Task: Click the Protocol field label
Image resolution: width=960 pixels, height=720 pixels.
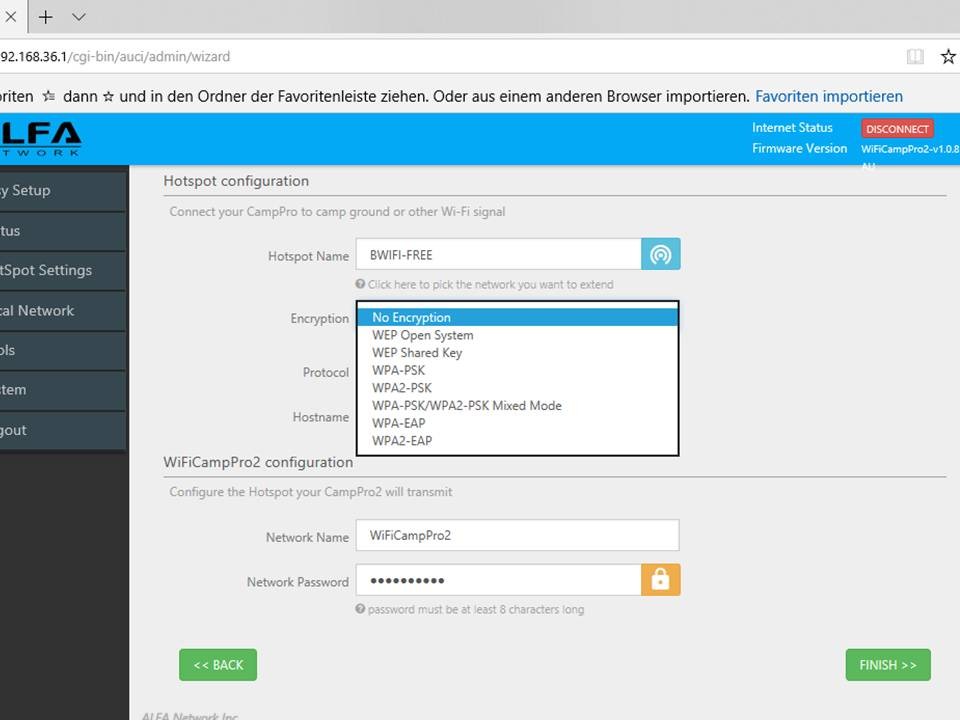Action: click(x=326, y=372)
